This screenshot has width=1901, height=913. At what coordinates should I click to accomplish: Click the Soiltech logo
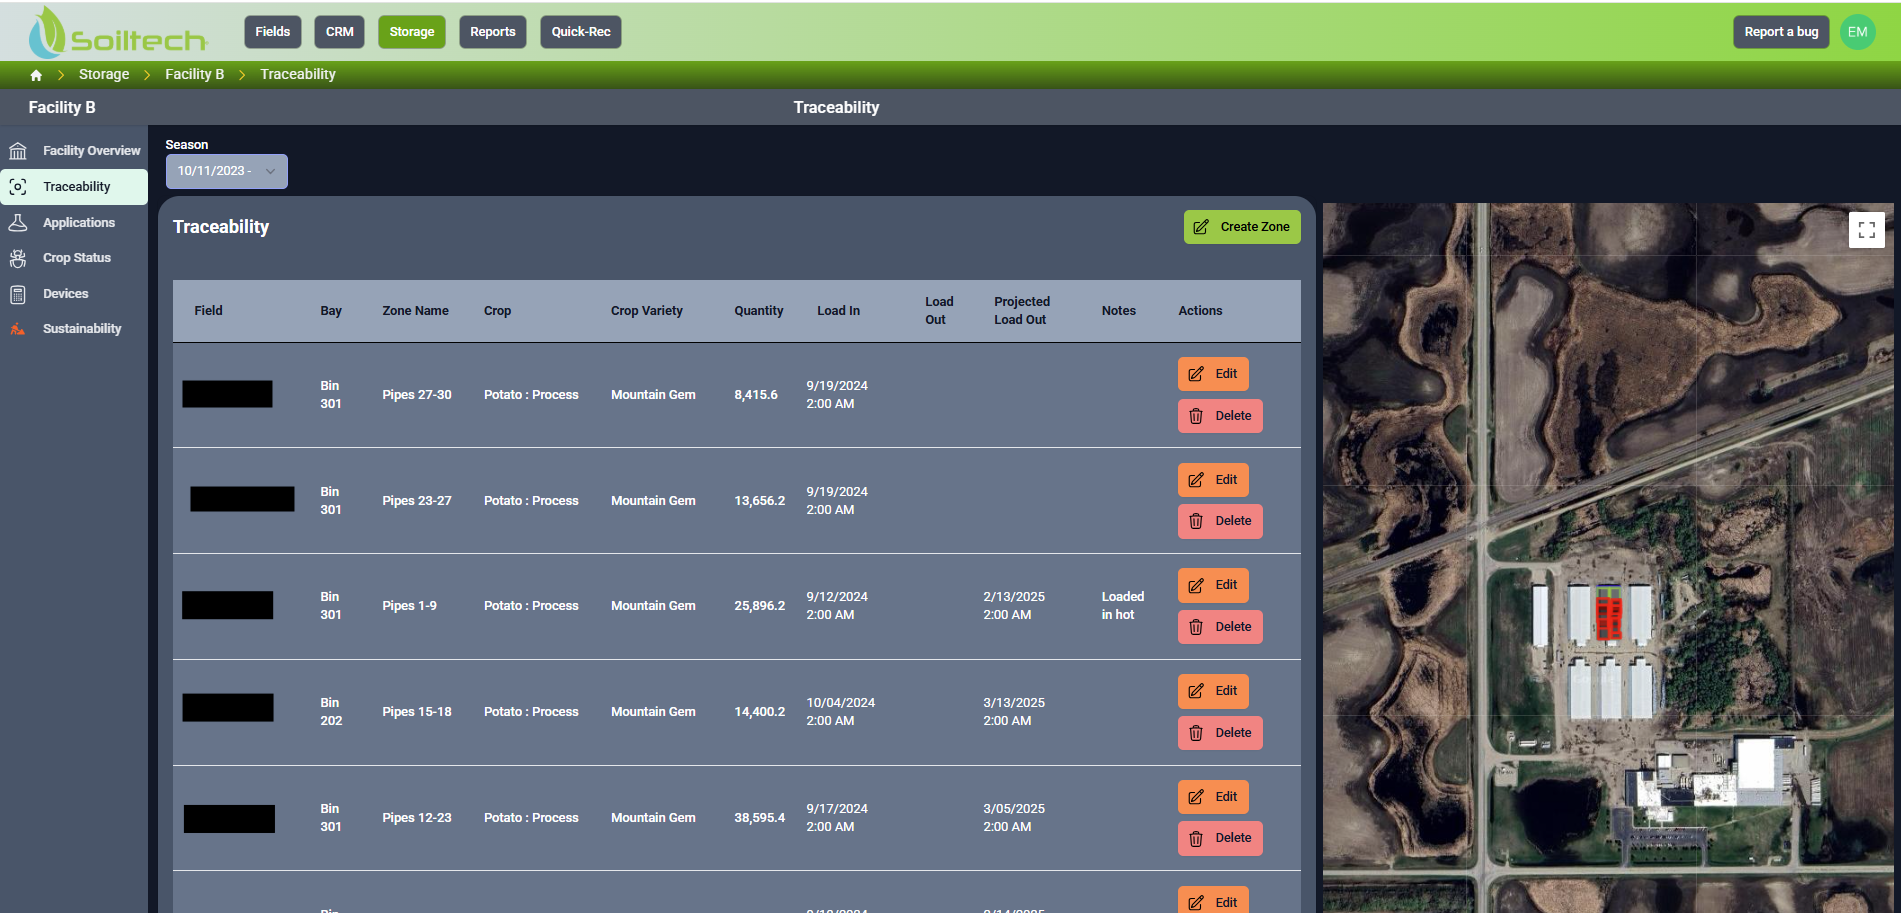117,32
